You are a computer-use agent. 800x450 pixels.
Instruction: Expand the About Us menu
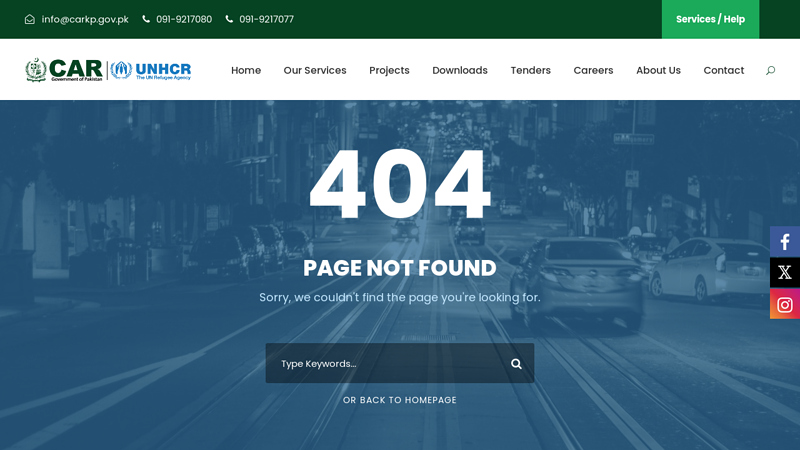(x=658, y=70)
